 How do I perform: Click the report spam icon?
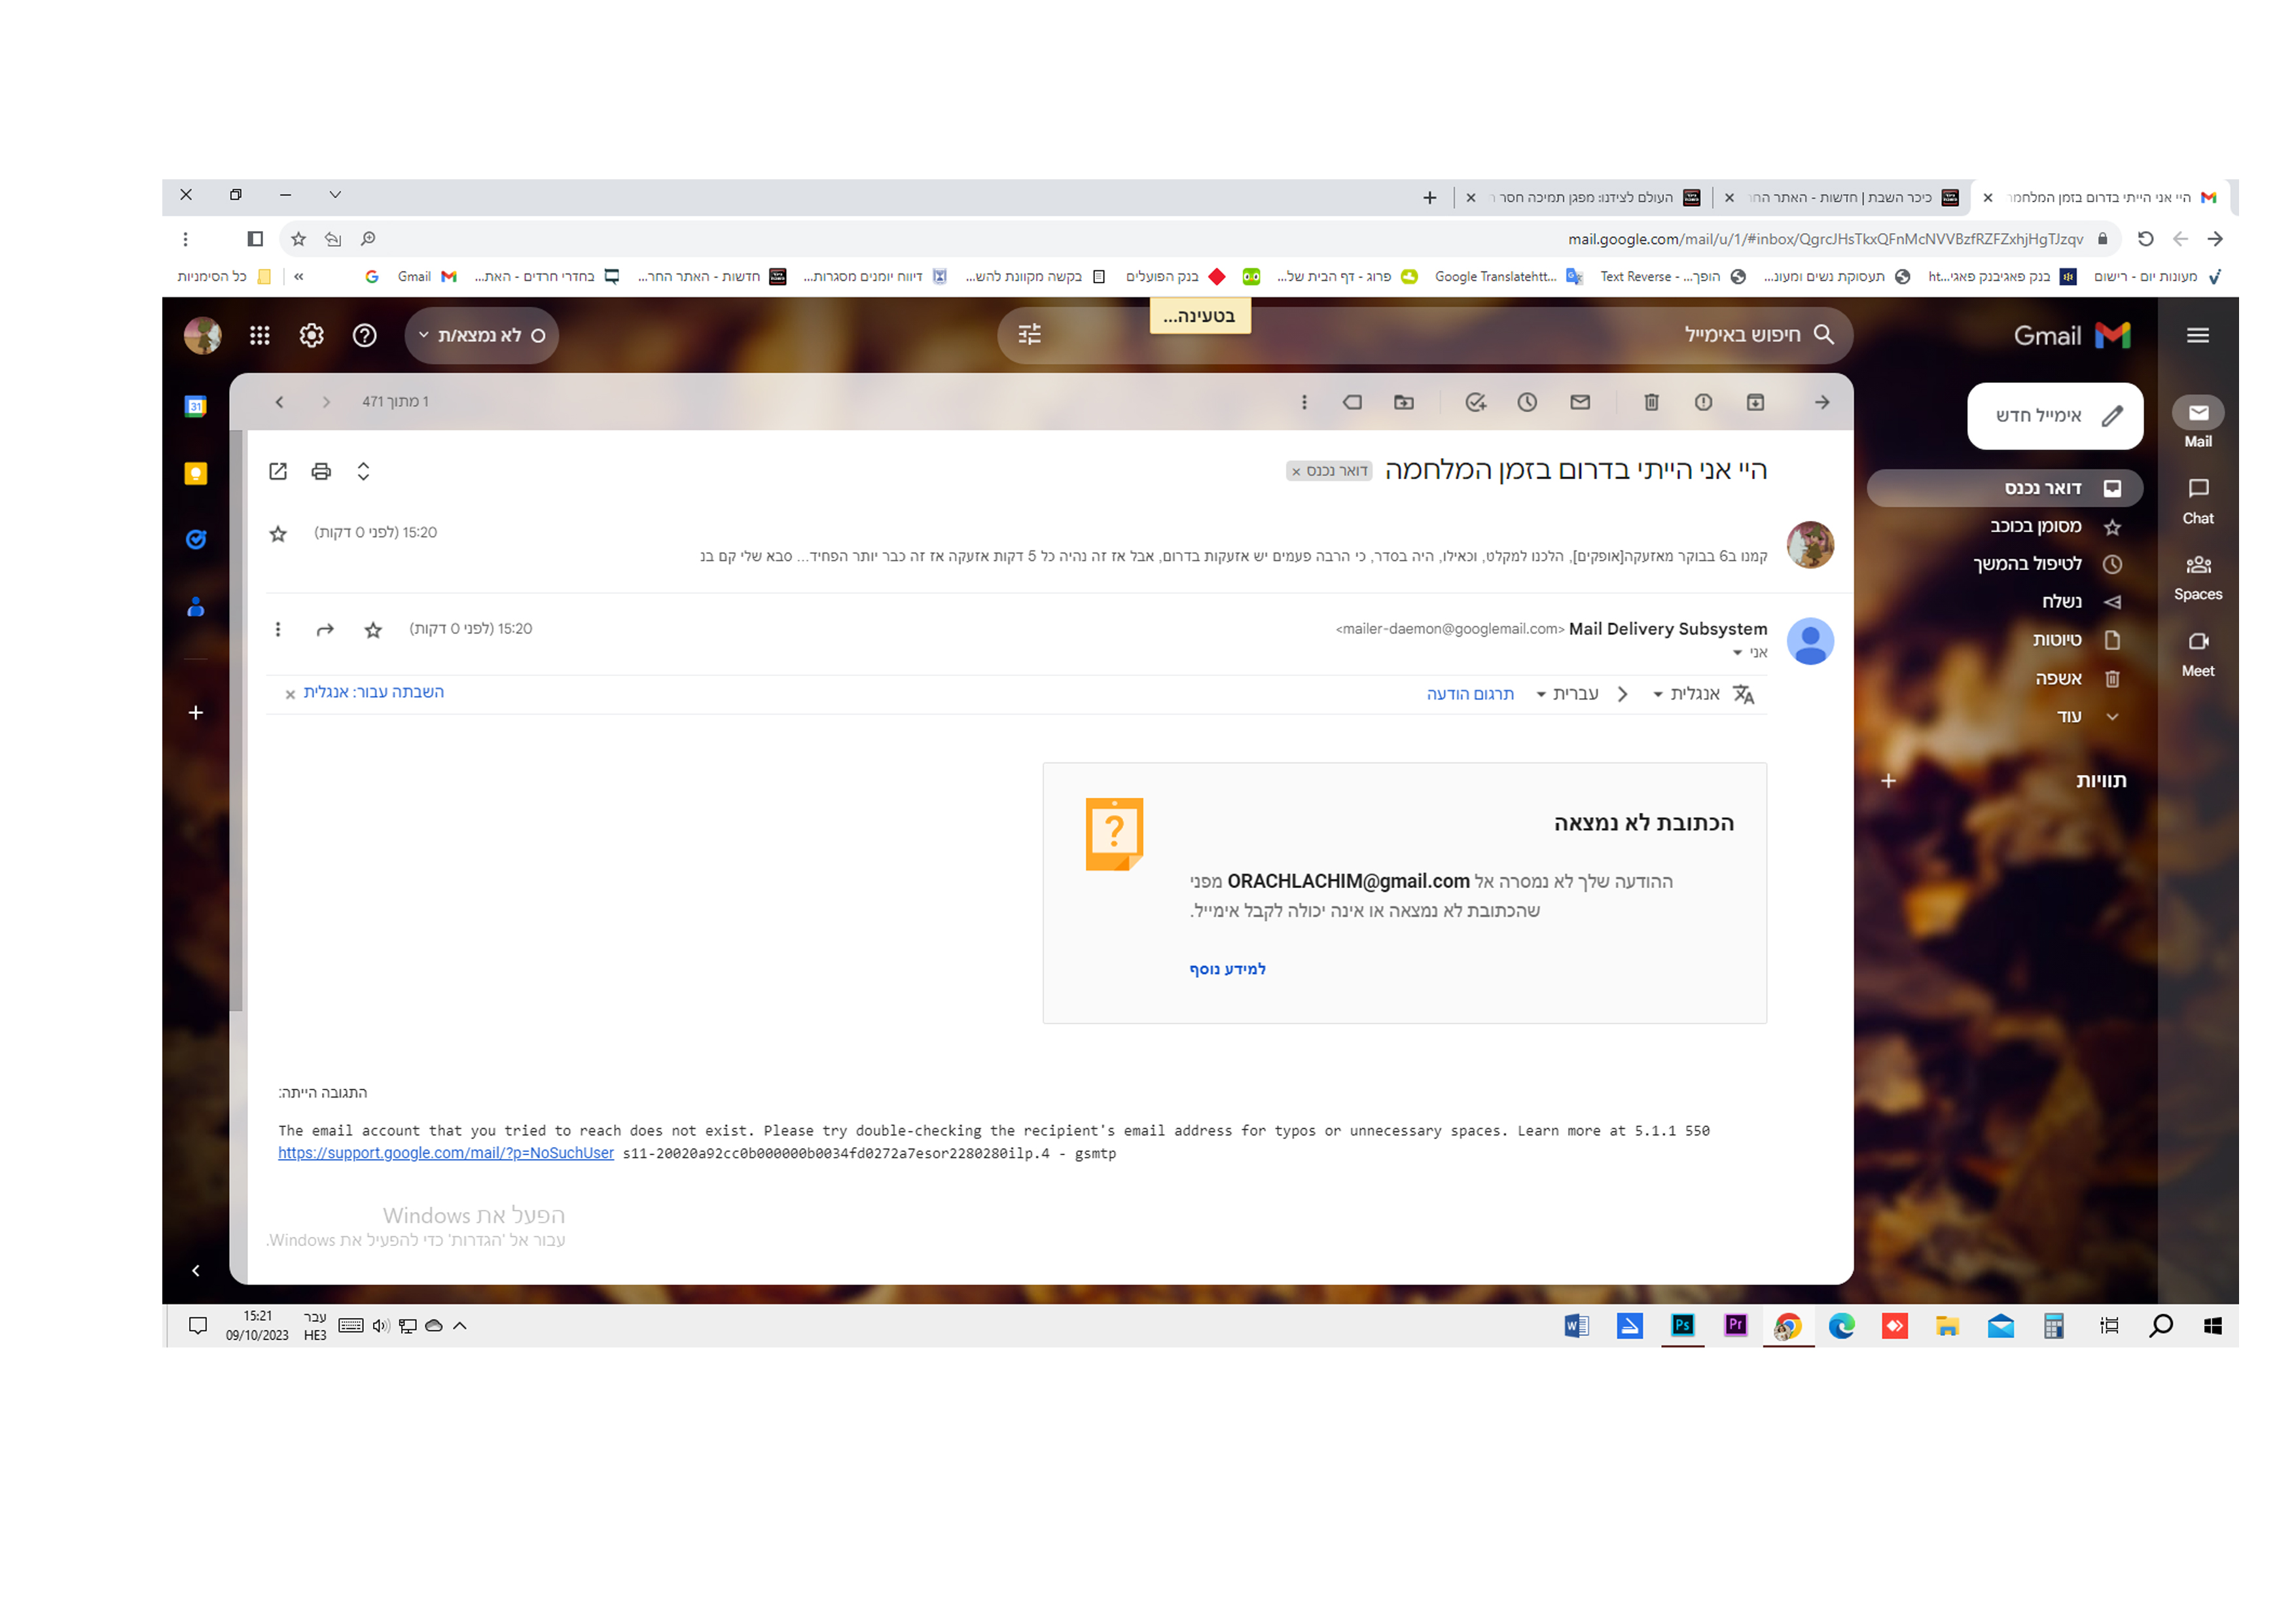pyautogui.click(x=1703, y=402)
